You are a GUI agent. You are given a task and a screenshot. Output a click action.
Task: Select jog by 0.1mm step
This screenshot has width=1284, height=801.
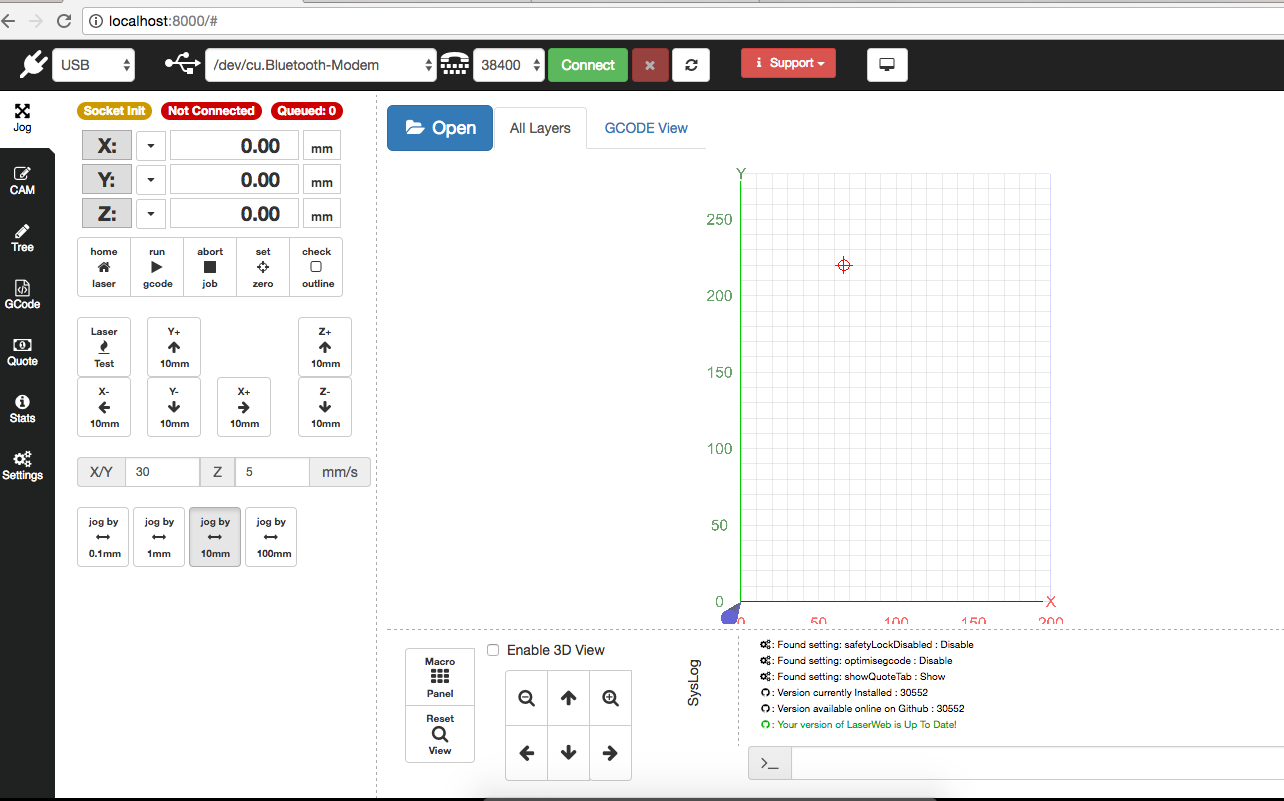coord(103,537)
